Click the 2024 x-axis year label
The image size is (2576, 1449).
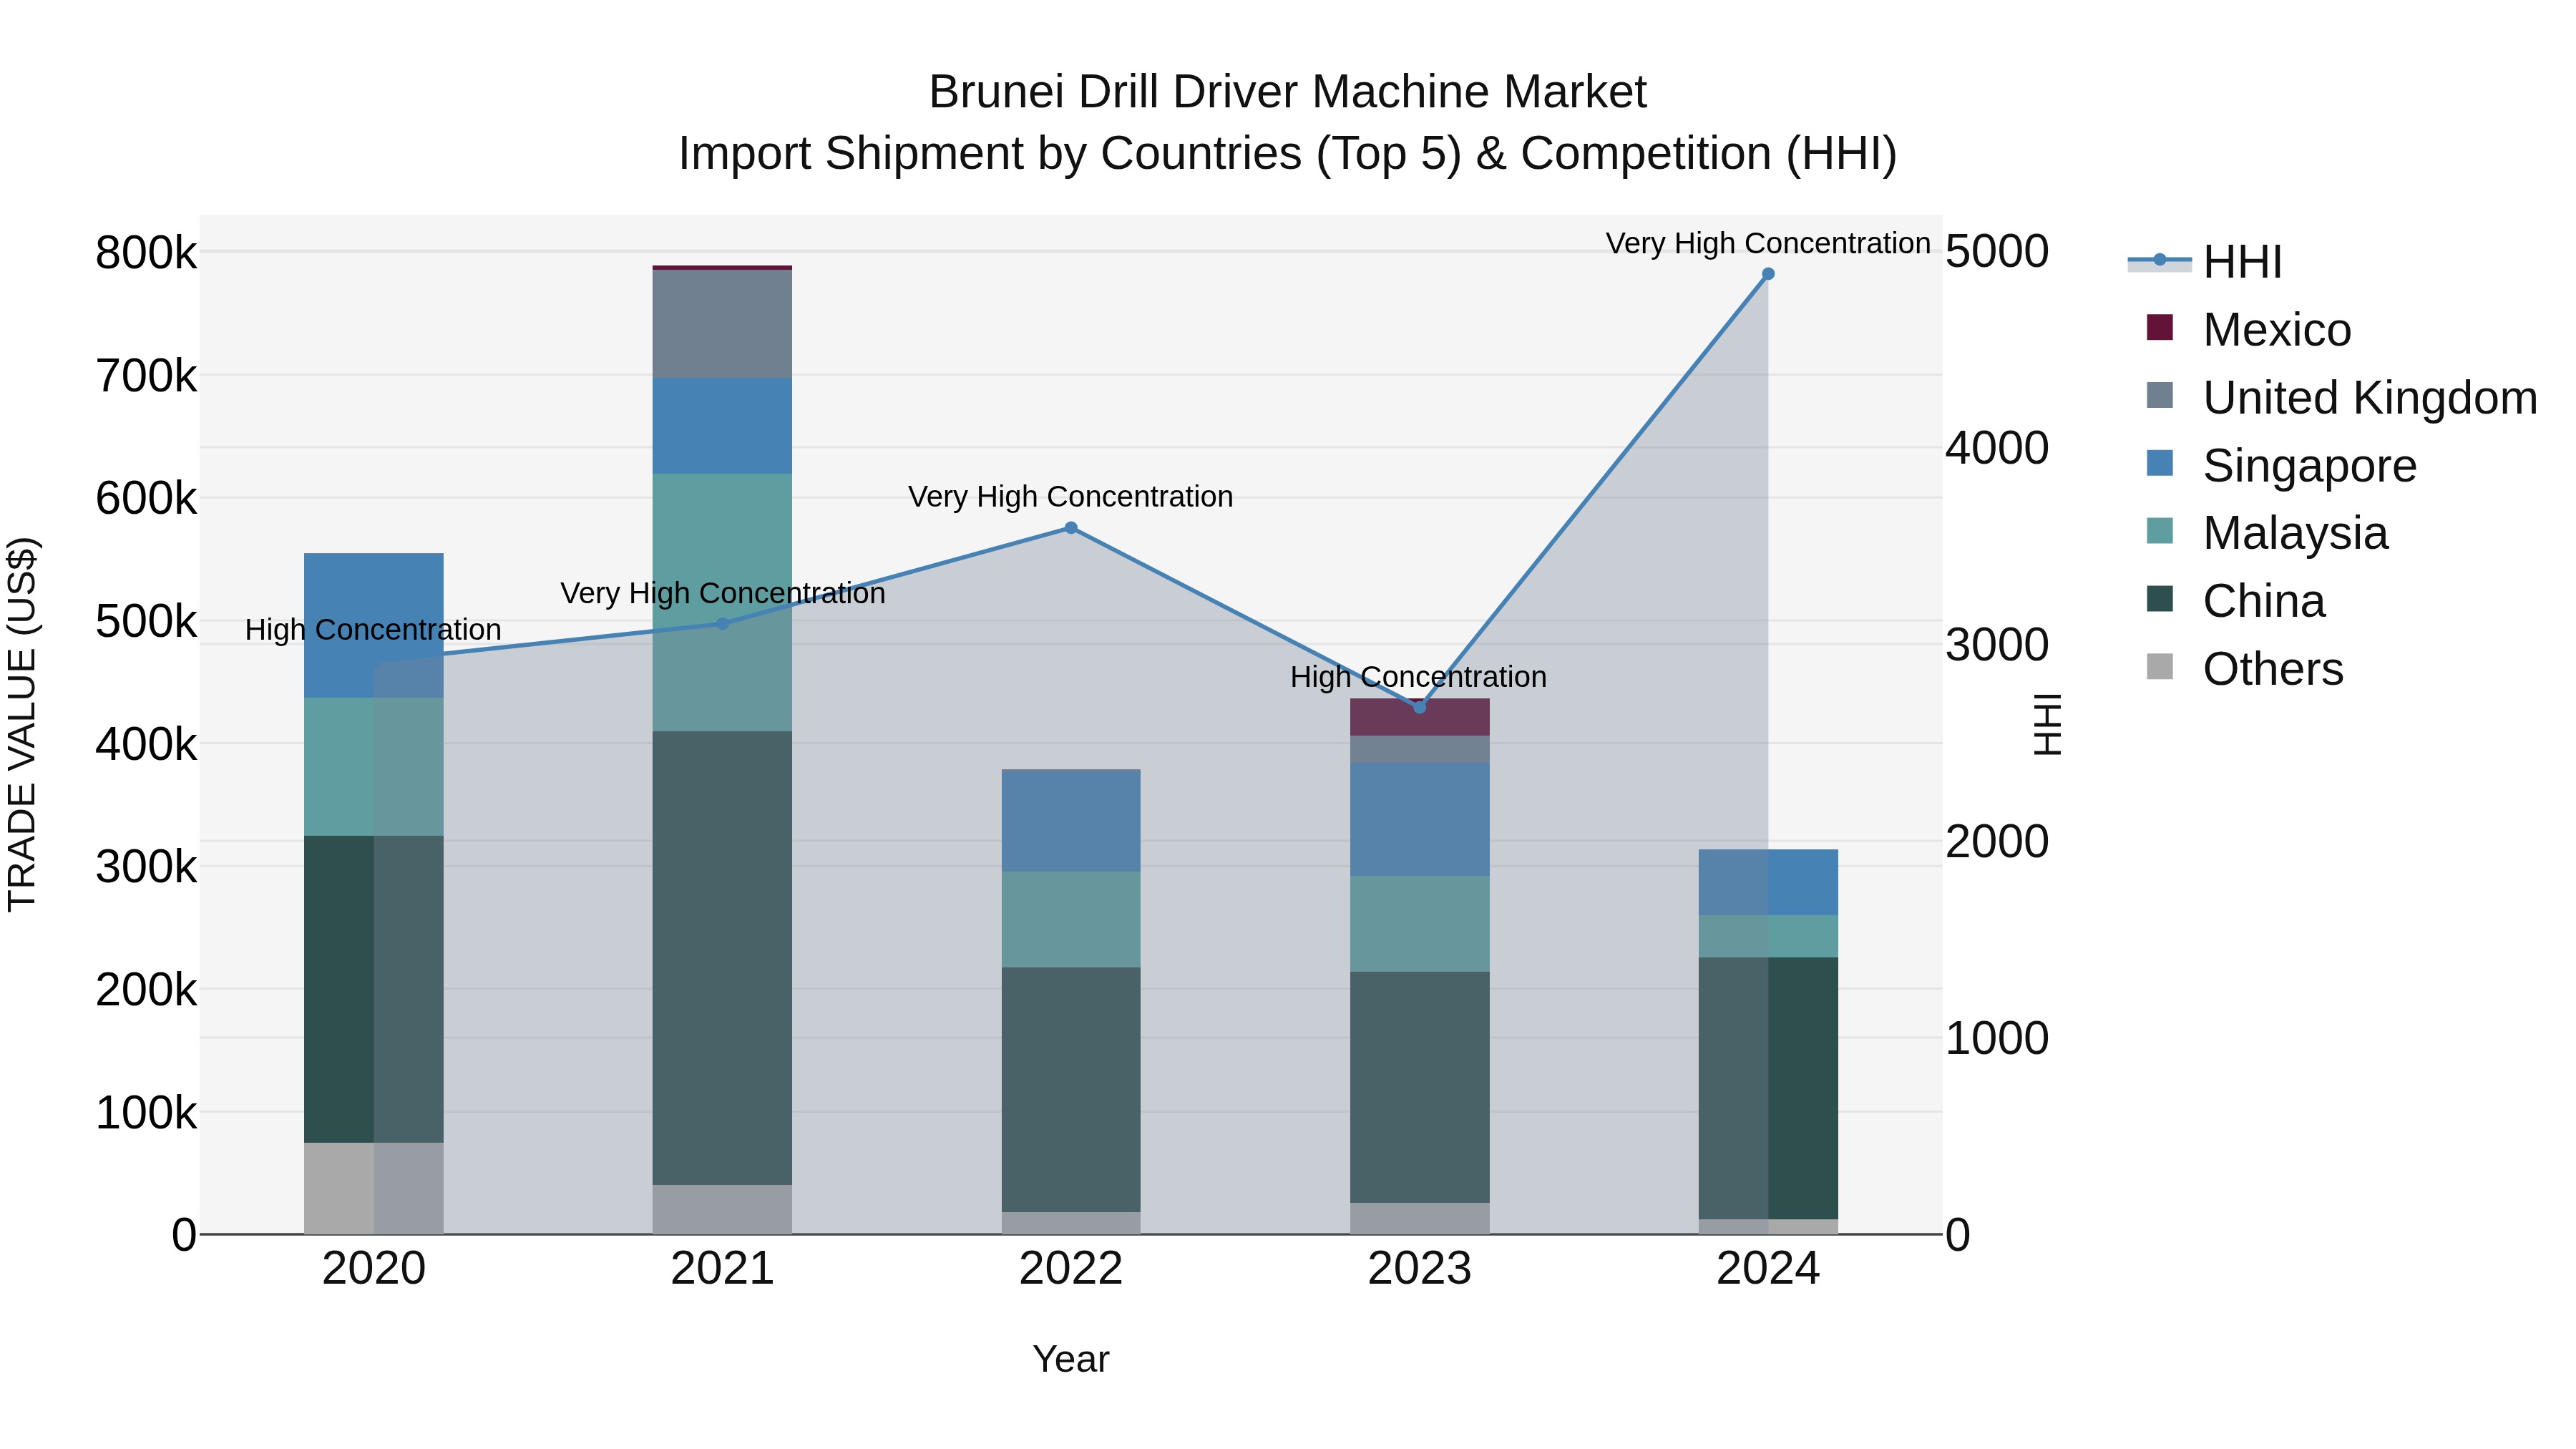tap(1768, 1269)
